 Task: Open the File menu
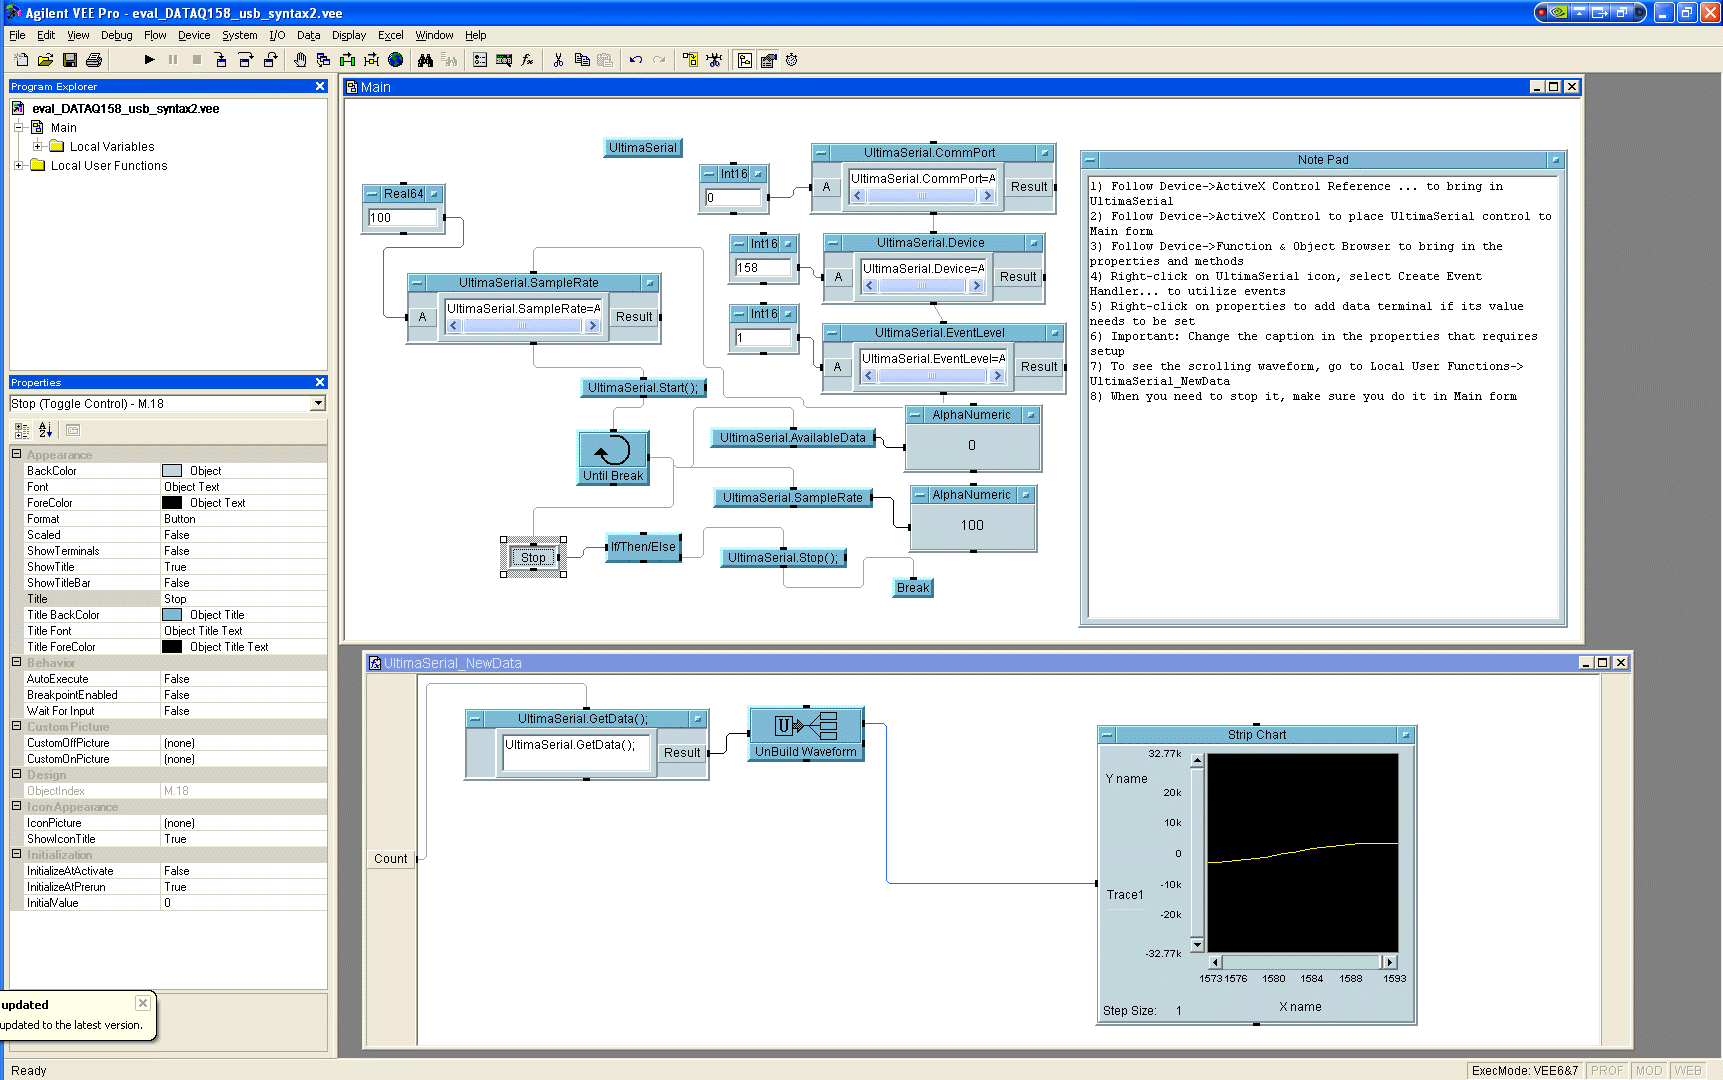[x=17, y=35]
